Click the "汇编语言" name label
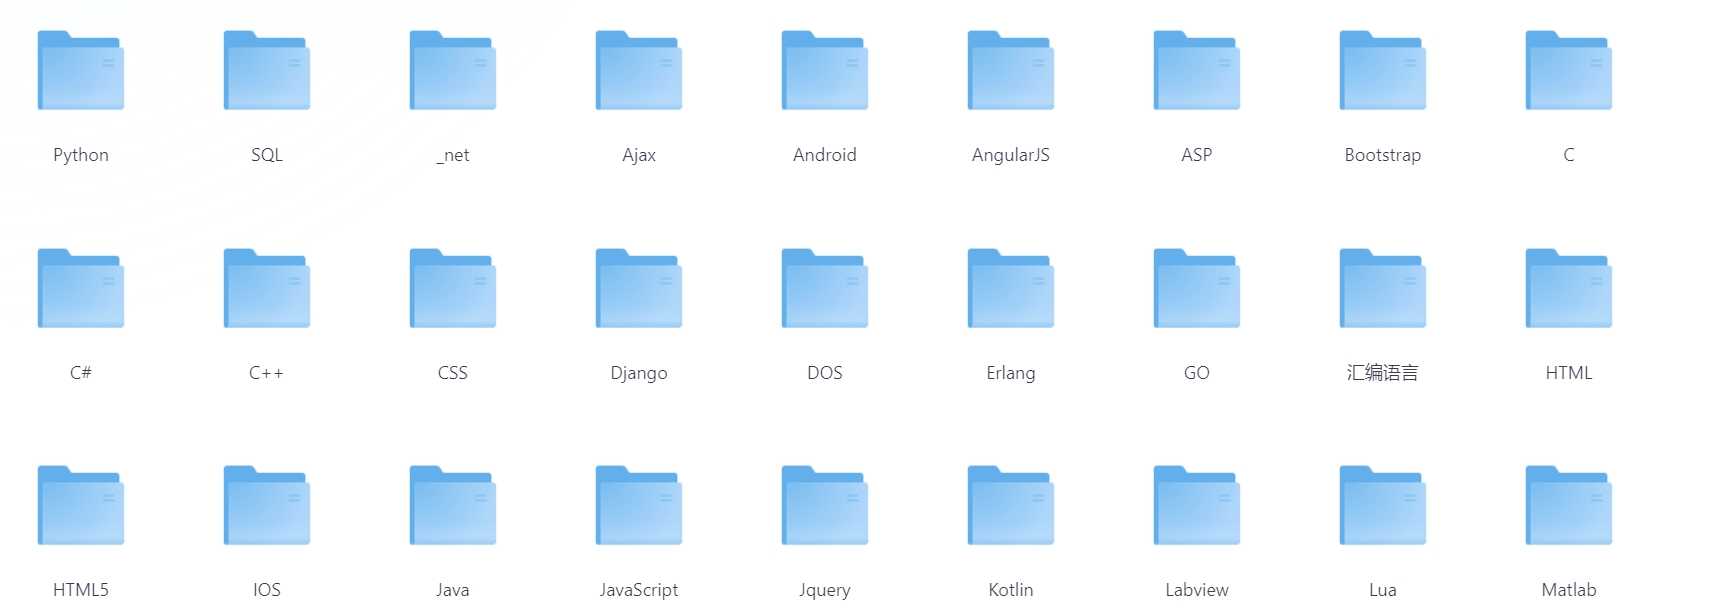1723x615 pixels. [x=1383, y=373]
